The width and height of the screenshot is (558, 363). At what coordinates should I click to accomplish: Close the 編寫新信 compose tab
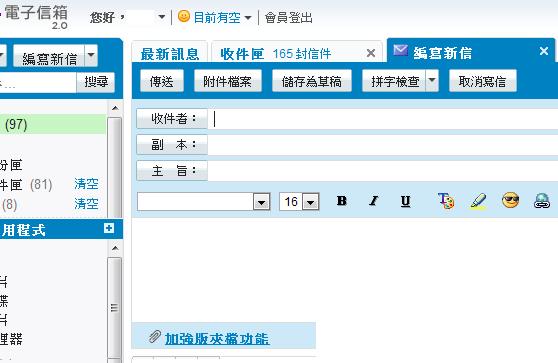544,51
